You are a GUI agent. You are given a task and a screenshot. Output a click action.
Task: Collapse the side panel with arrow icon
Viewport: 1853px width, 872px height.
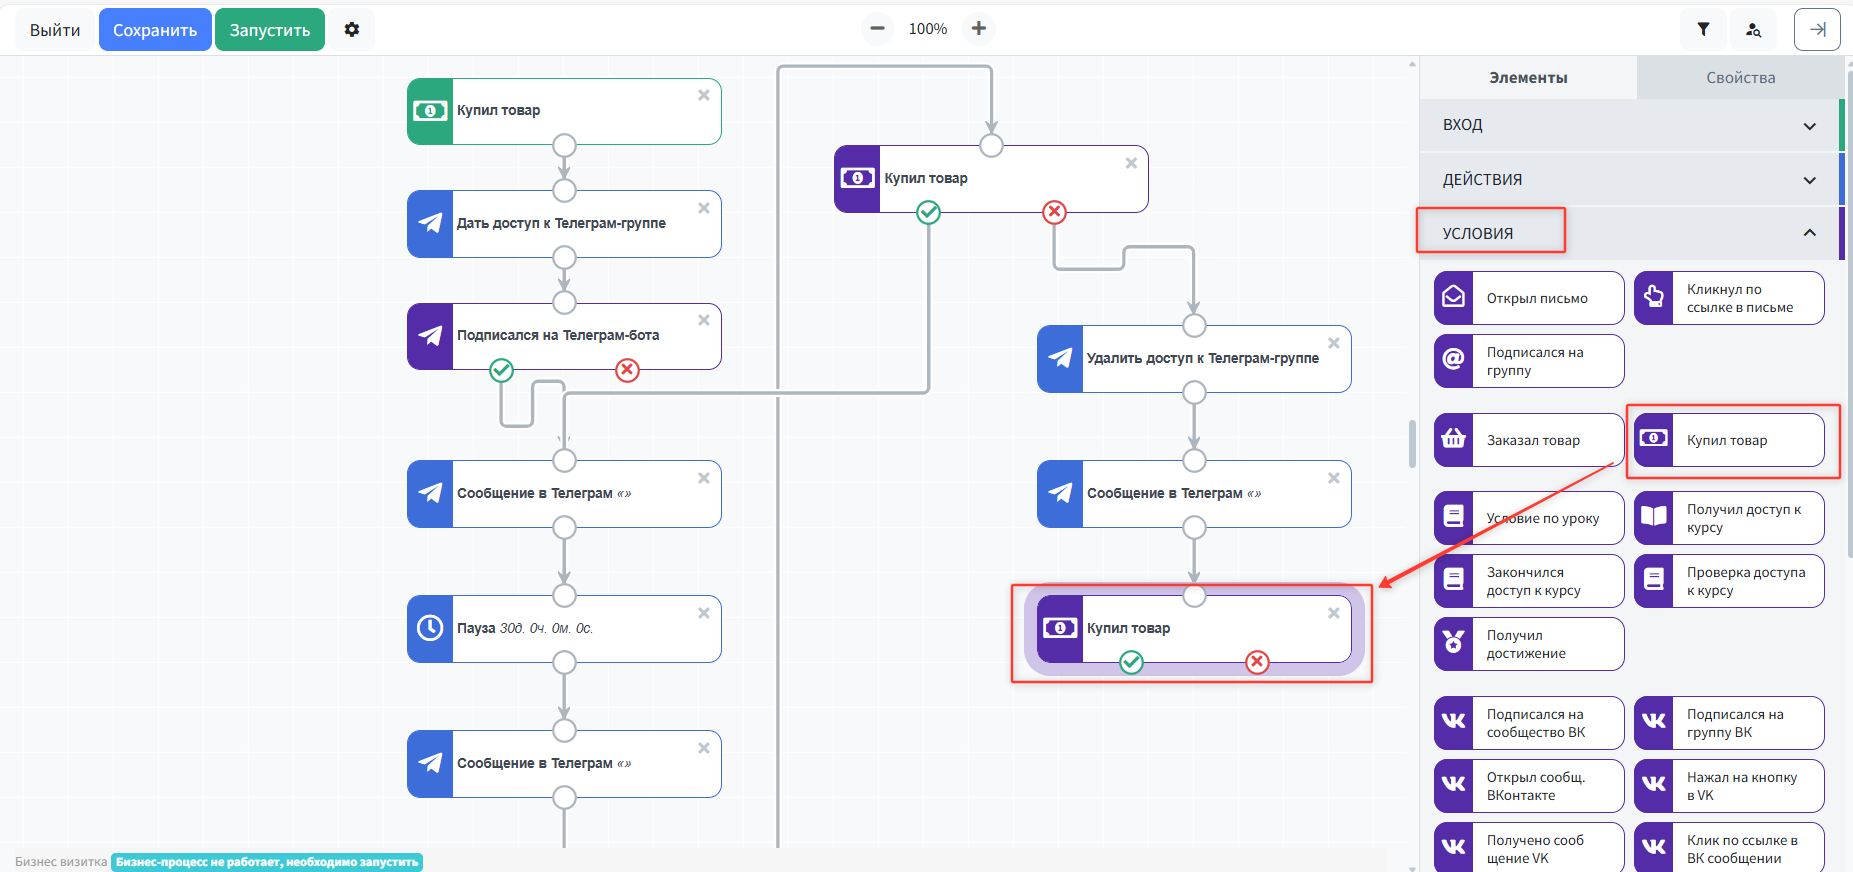click(x=1817, y=30)
